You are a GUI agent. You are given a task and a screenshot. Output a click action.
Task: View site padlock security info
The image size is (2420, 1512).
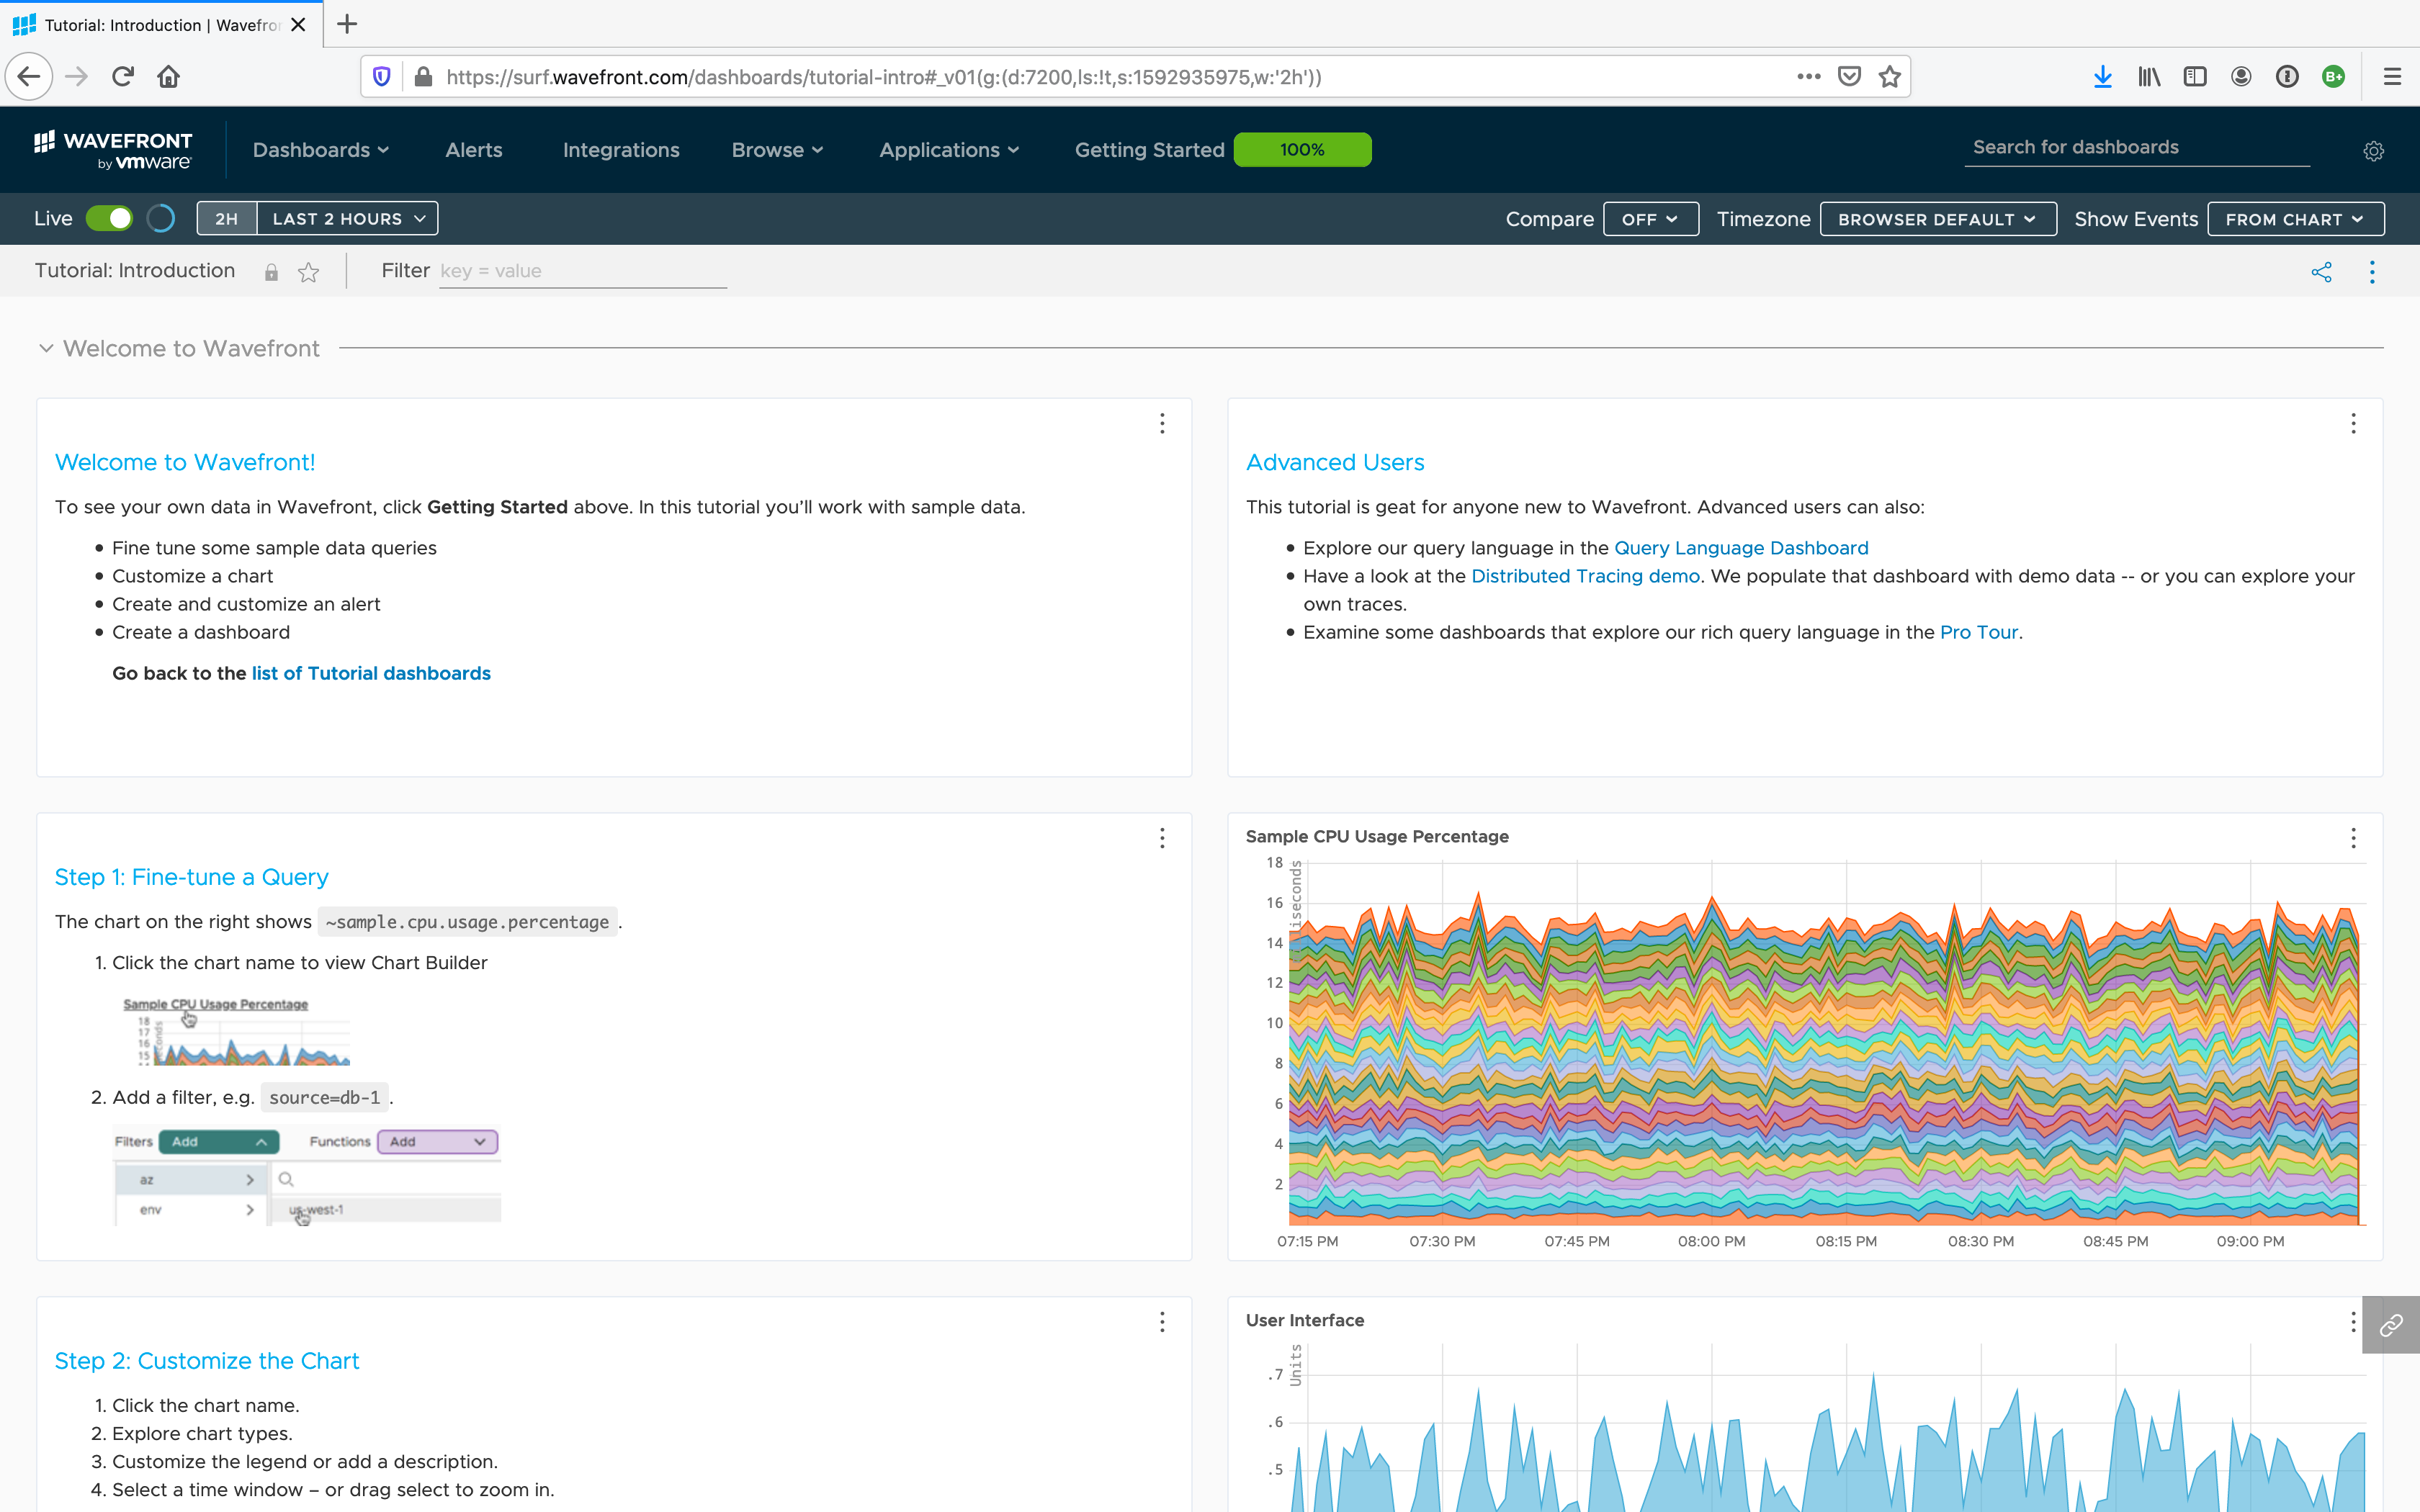[423, 77]
